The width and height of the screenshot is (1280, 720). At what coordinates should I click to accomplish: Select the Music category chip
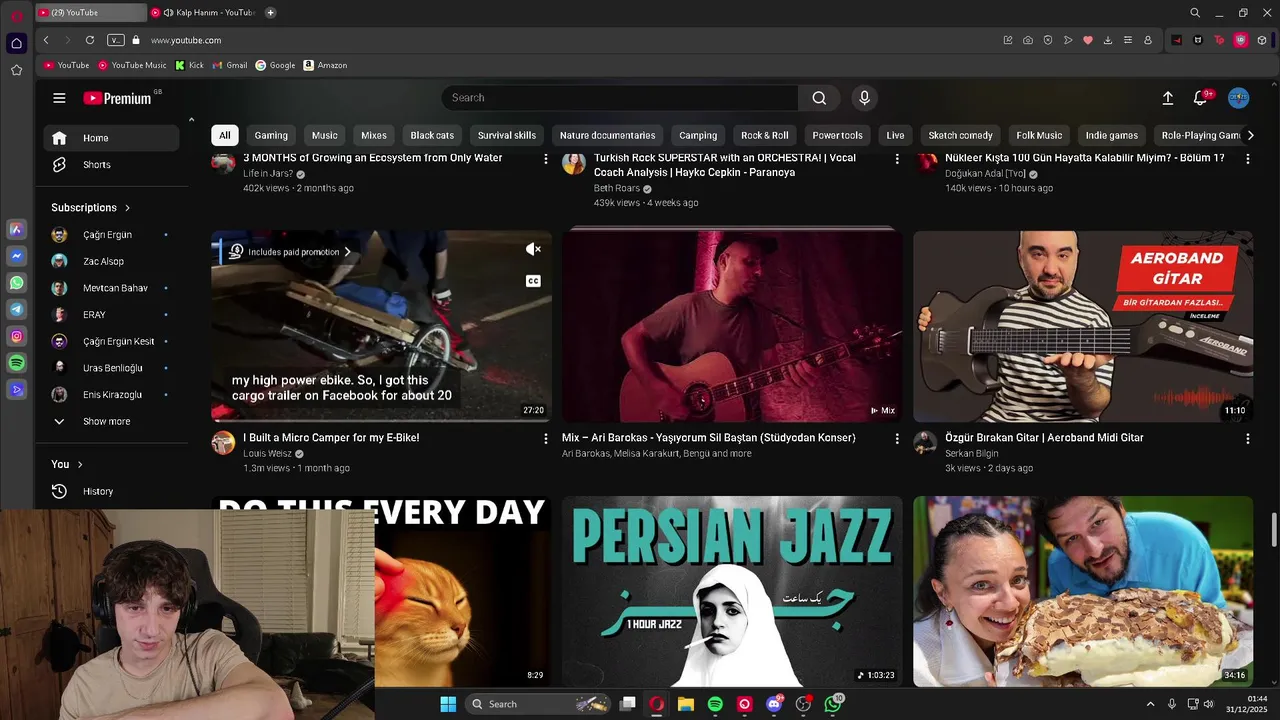coord(325,135)
